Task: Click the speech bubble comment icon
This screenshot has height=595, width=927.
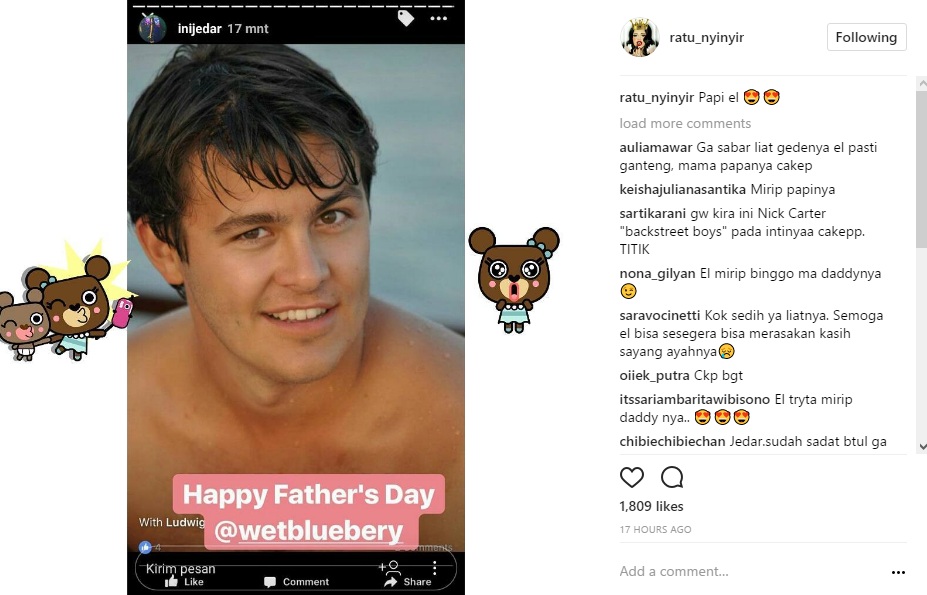Action: (672, 477)
